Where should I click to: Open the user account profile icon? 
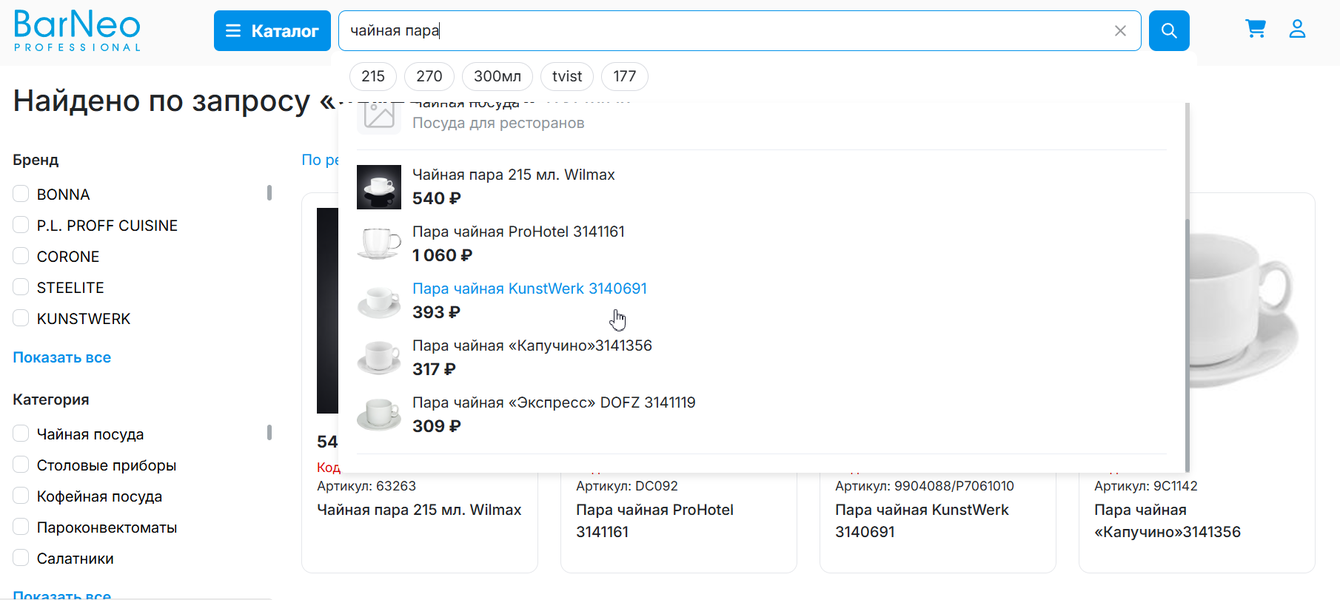1297,29
